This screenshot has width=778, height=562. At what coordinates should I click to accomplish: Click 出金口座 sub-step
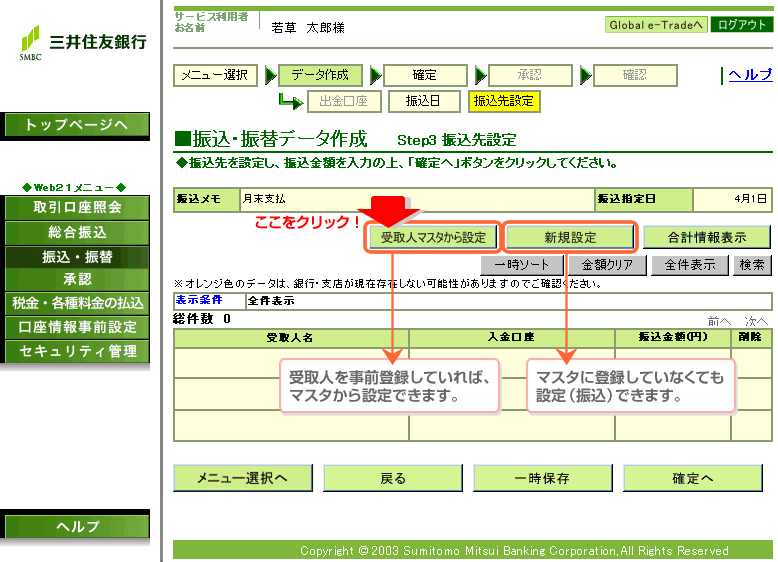click(344, 101)
